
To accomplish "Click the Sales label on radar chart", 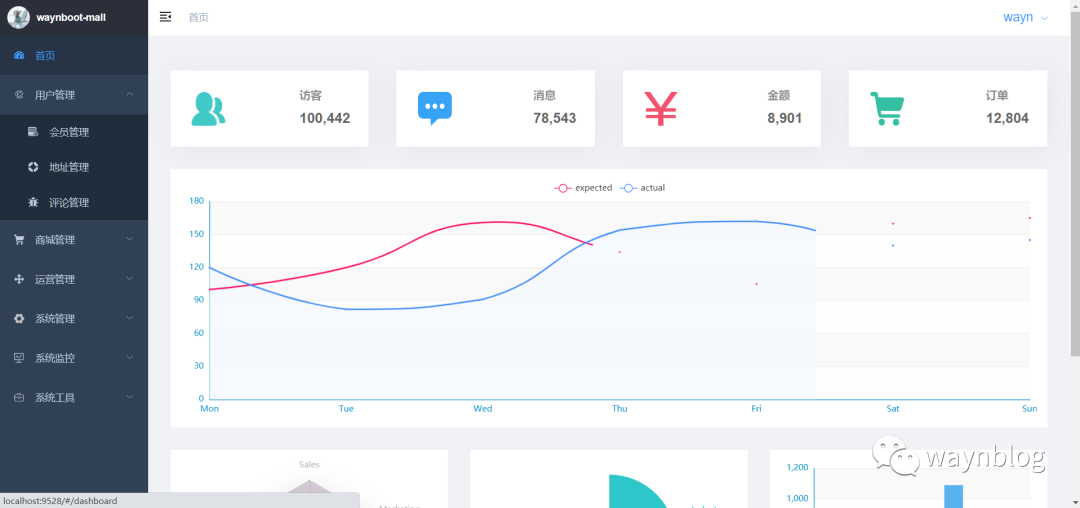I will coord(309,465).
